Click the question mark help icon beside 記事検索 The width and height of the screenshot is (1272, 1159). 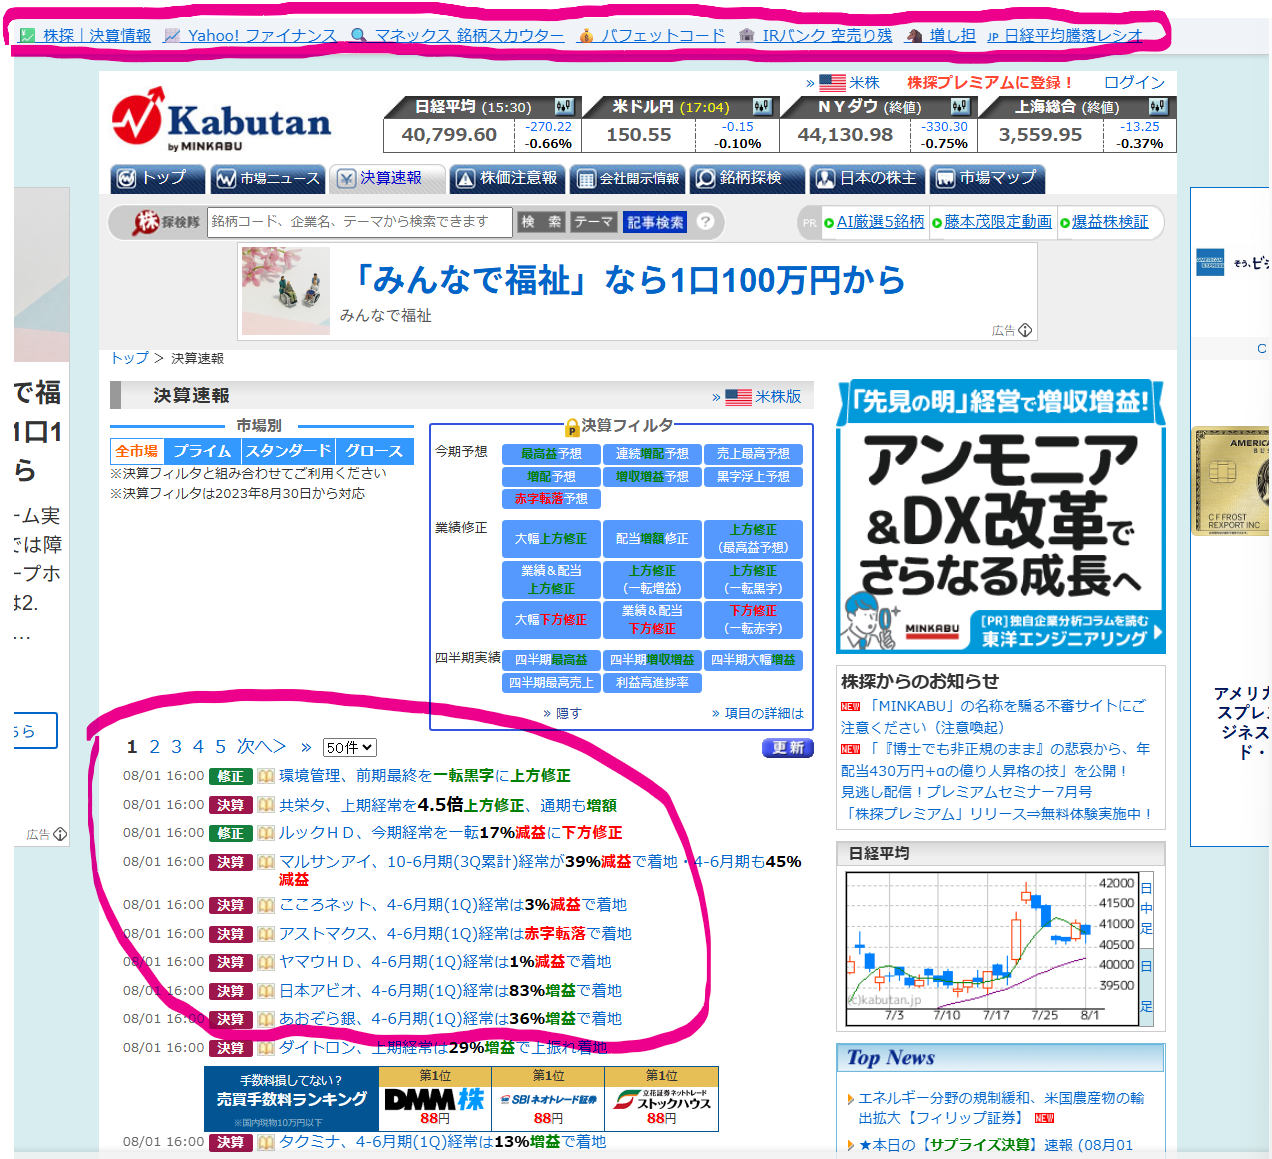point(706,221)
